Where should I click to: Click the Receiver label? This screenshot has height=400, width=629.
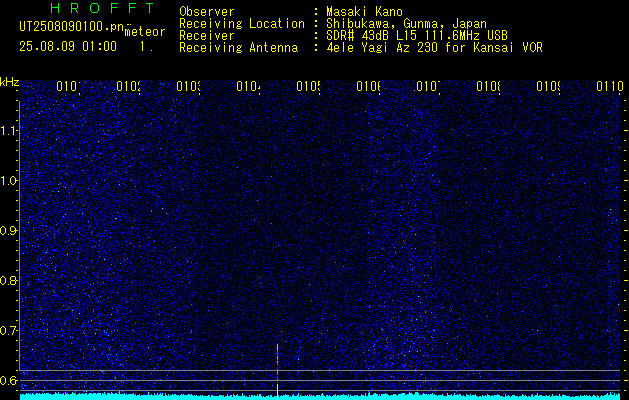pyautogui.click(x=207, y=36)
